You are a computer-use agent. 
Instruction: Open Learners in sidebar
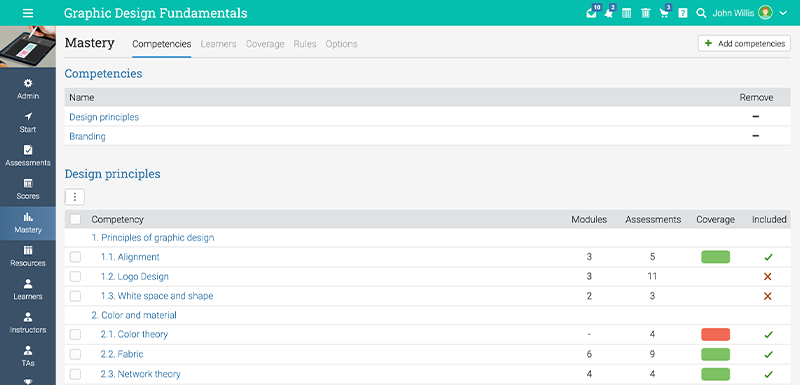tap(28, 290)
